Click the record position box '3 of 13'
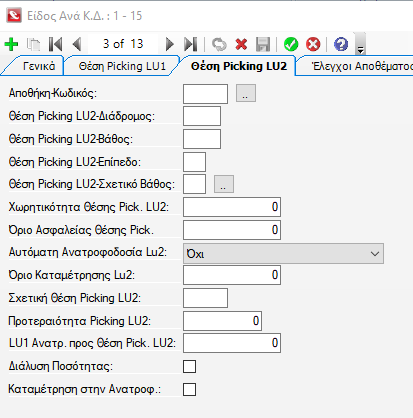 point(123,44)
